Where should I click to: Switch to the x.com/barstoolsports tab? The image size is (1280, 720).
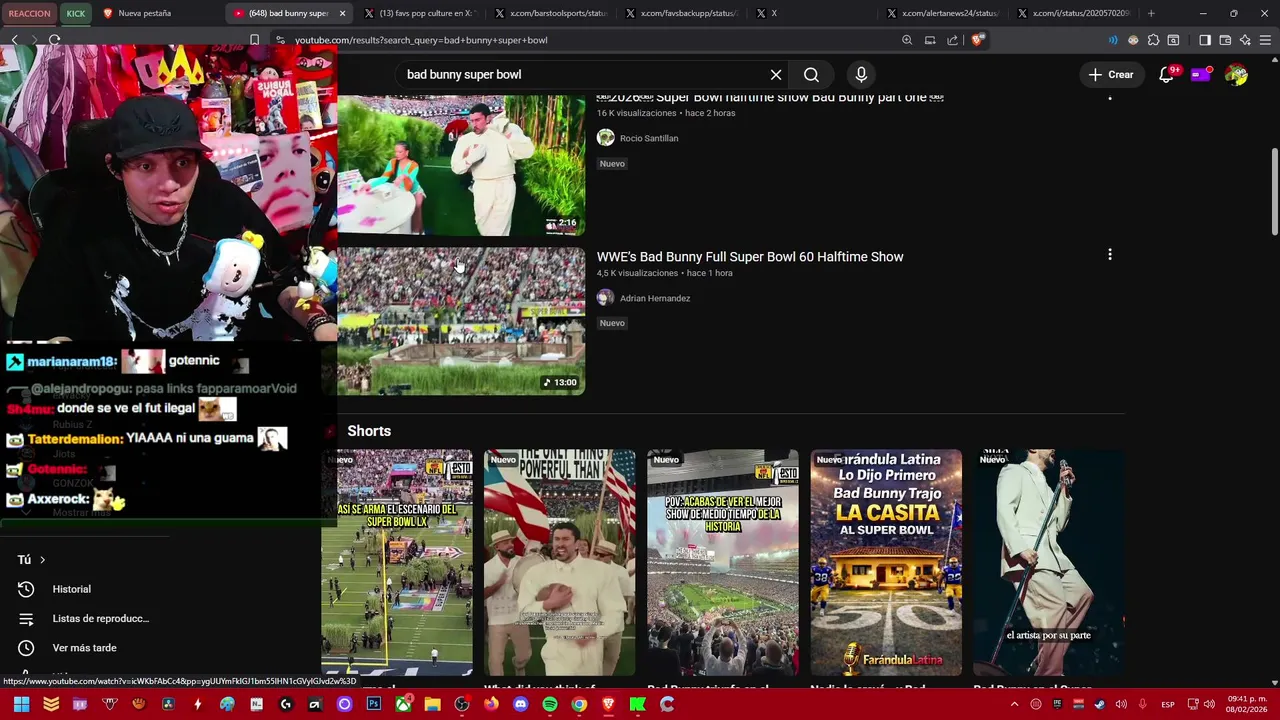[x=551, y=13]
